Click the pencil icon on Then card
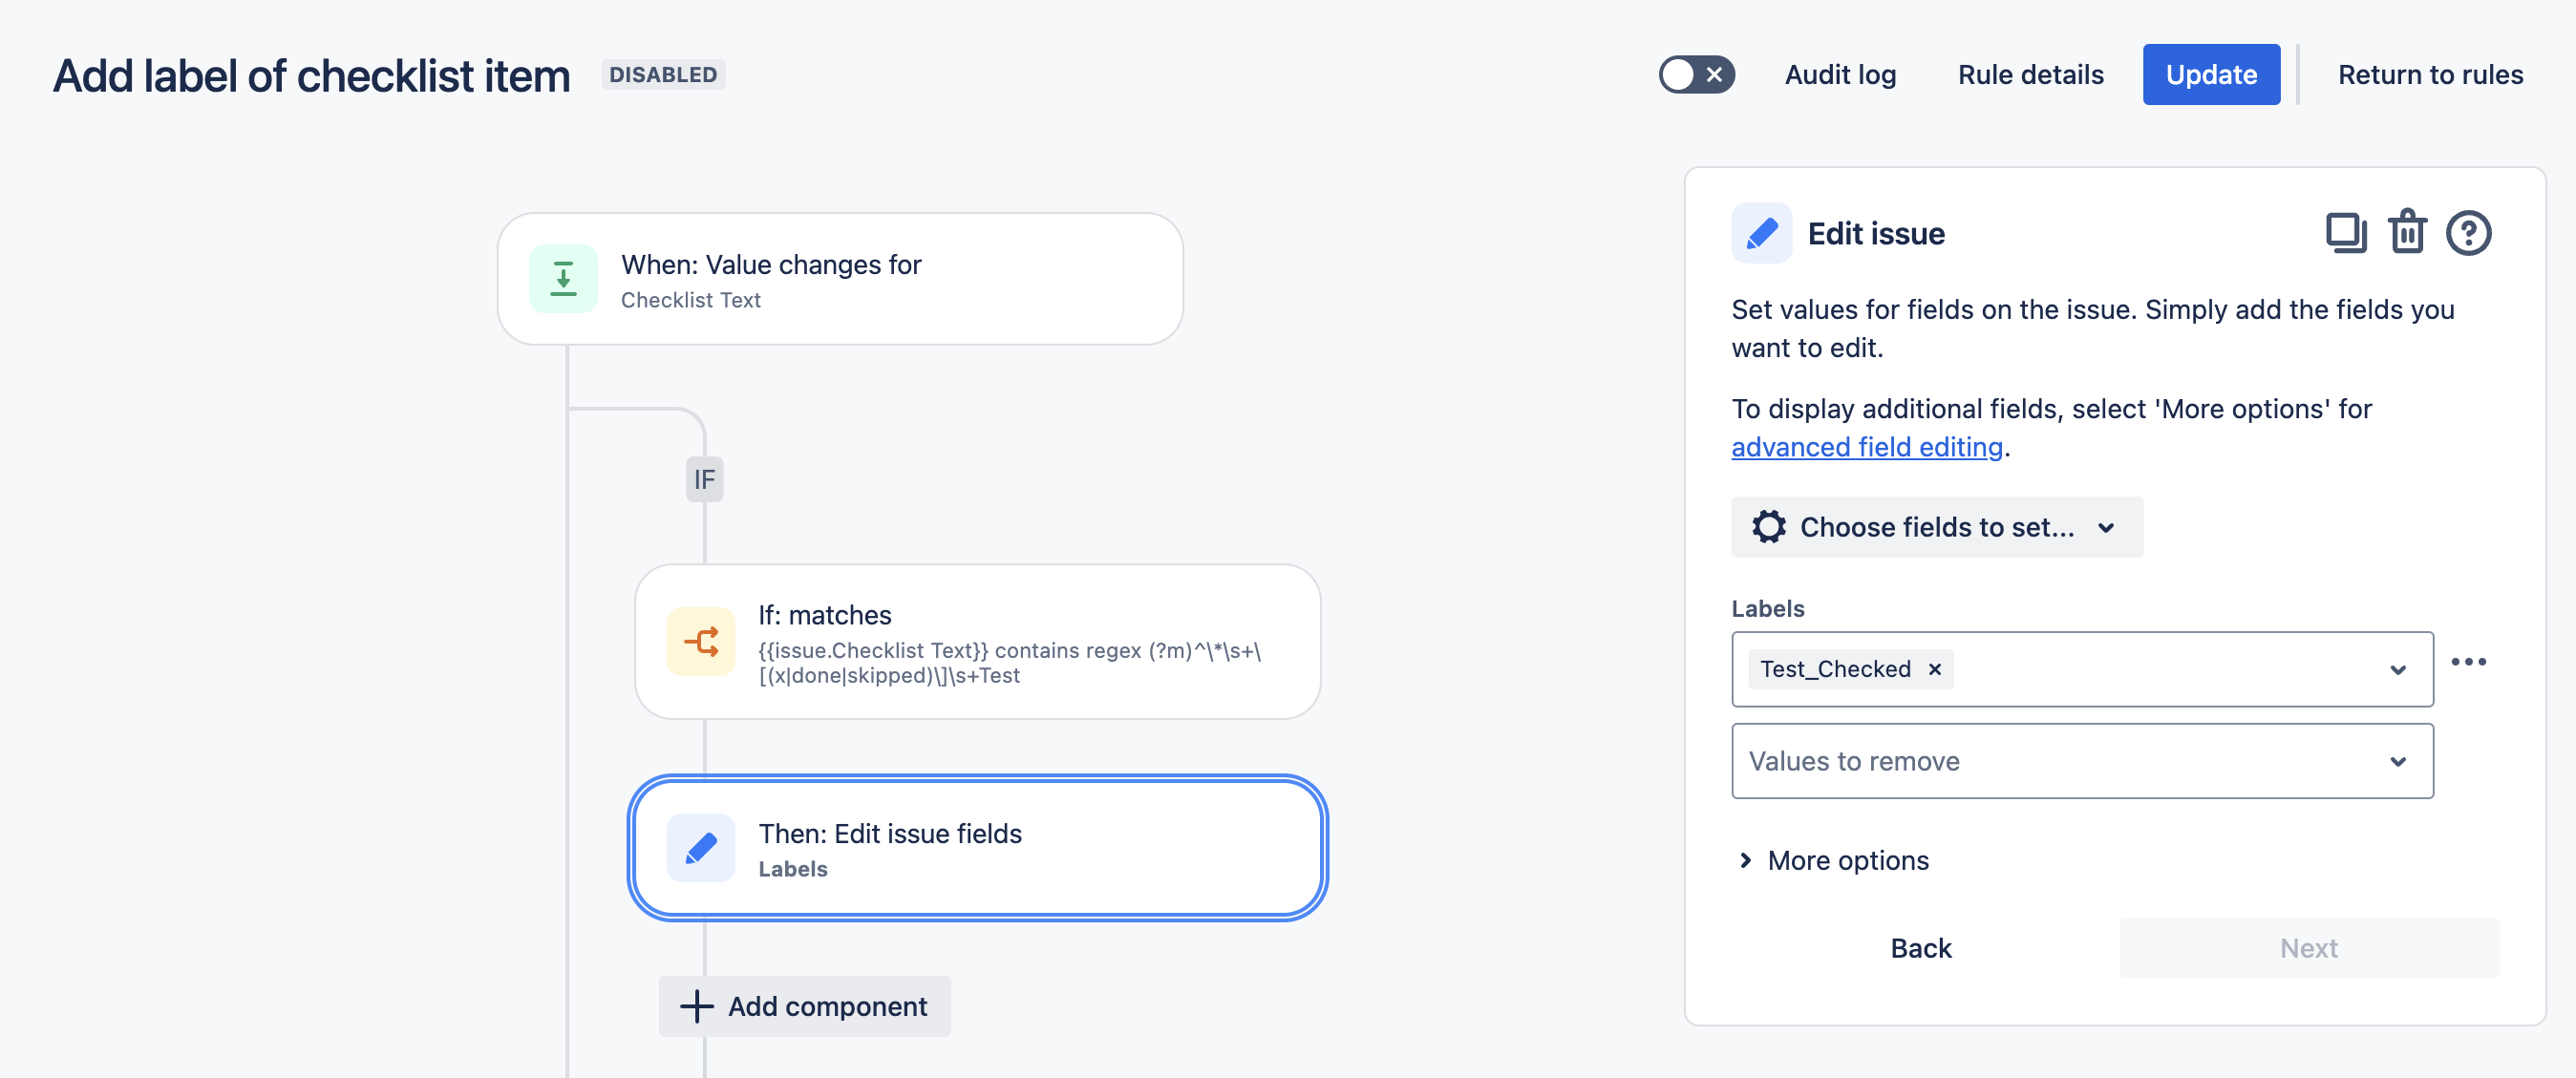2576x1078 pixels. [701, 848]
